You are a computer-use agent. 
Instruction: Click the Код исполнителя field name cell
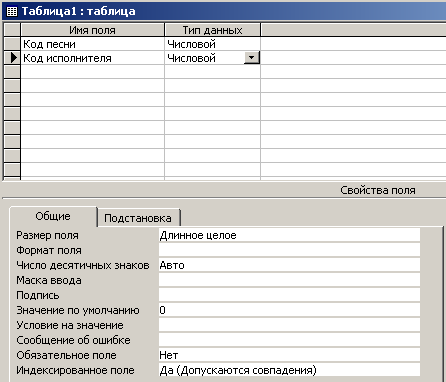pyautogui.click(x=92, y=58)
